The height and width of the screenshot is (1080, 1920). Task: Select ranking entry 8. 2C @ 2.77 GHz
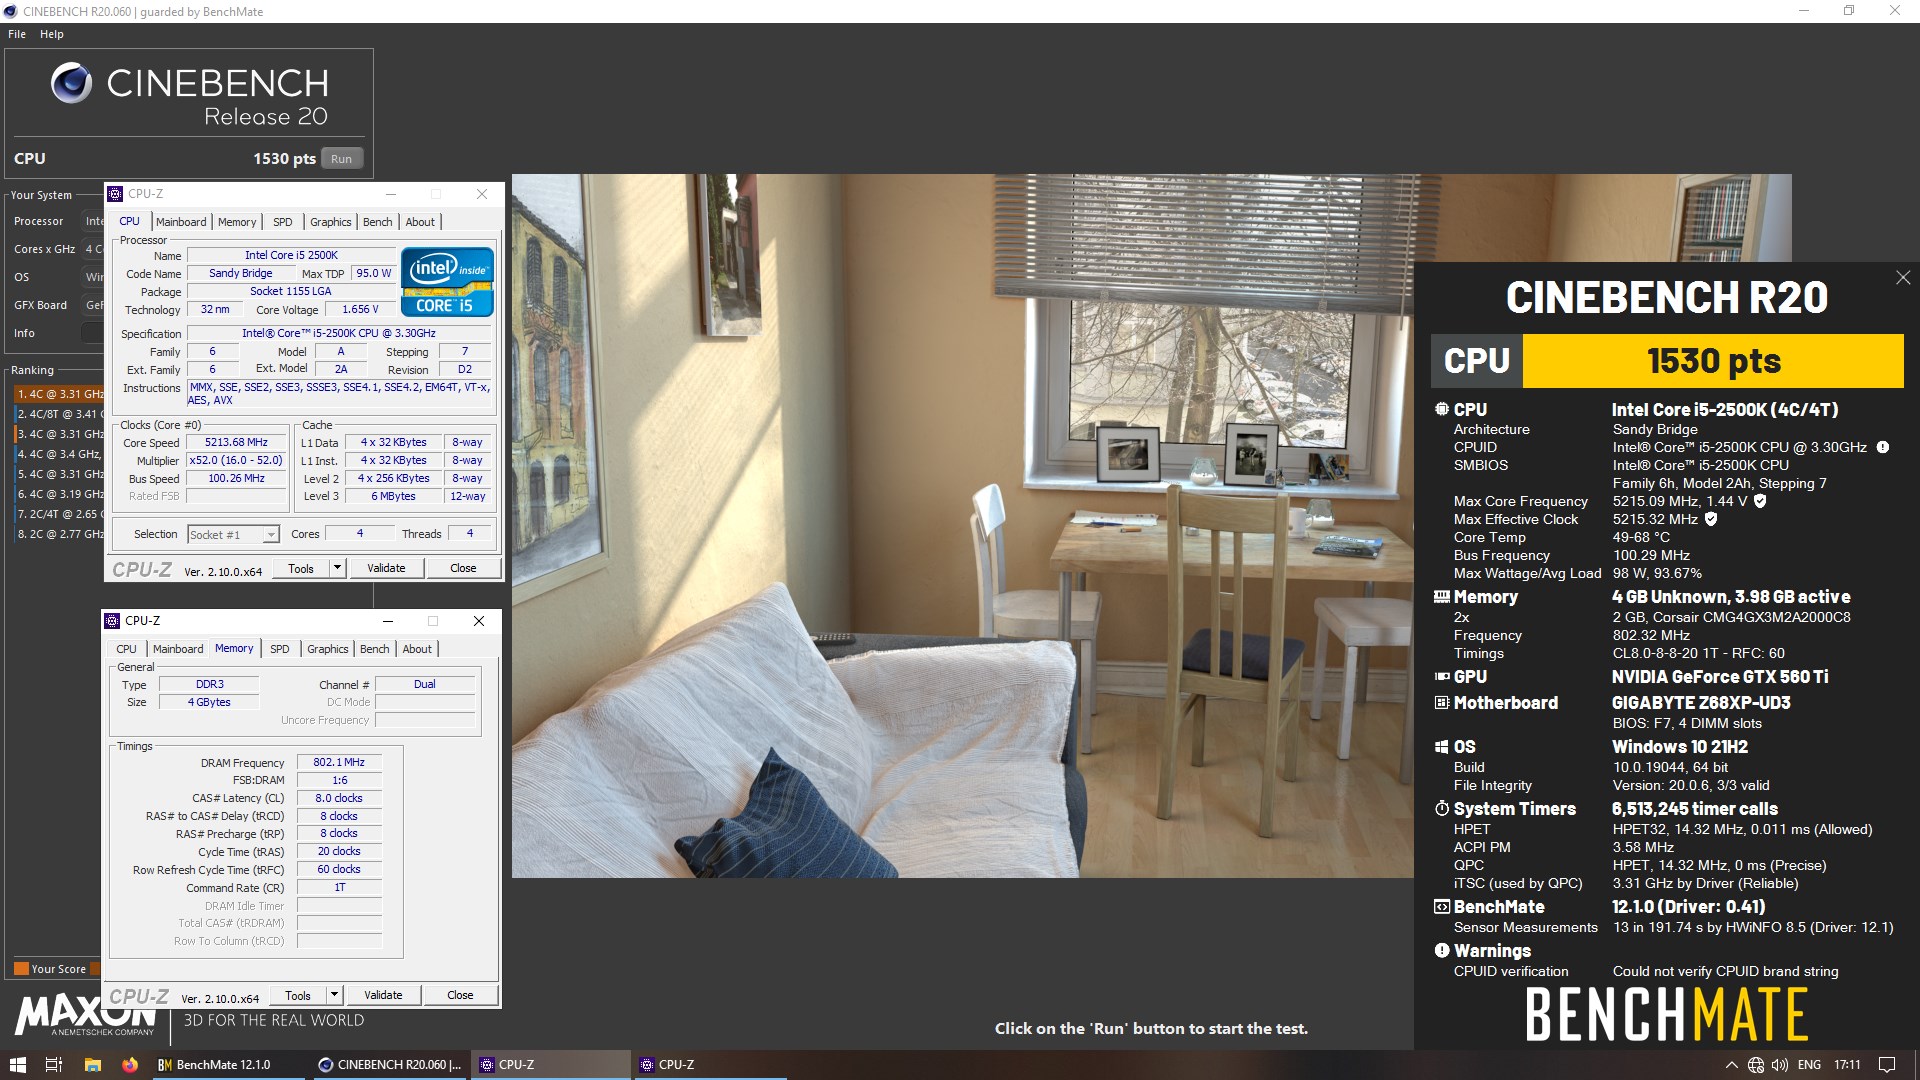click(59, 534)
